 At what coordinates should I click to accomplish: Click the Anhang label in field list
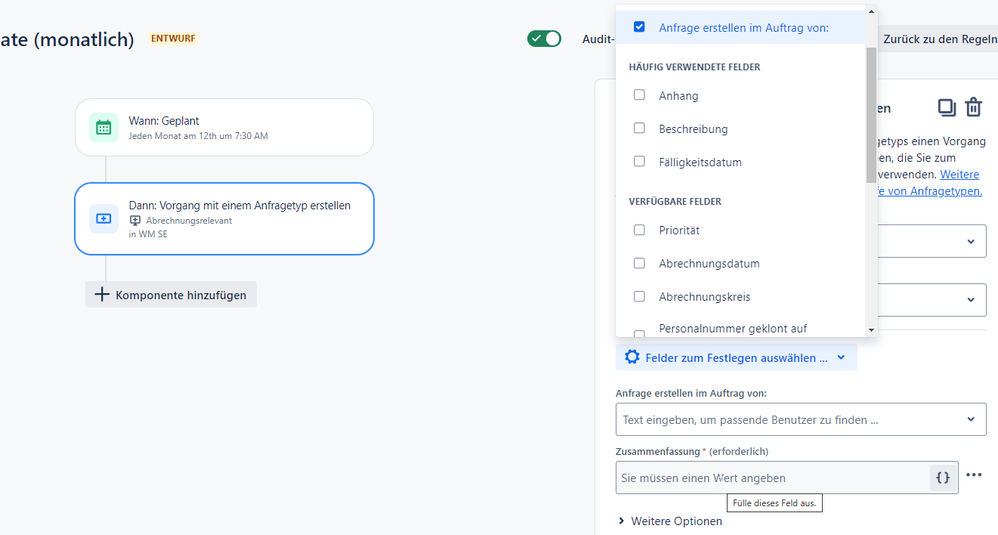click(x=678, y=96)
